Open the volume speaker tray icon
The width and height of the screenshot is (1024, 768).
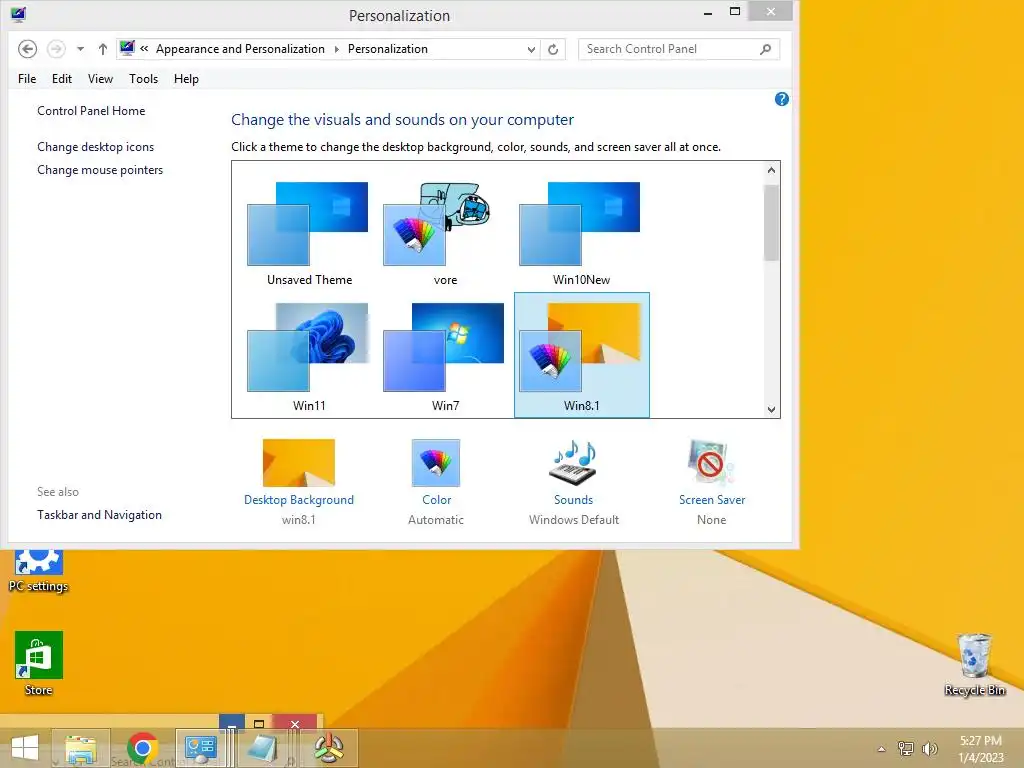point(930,749)
